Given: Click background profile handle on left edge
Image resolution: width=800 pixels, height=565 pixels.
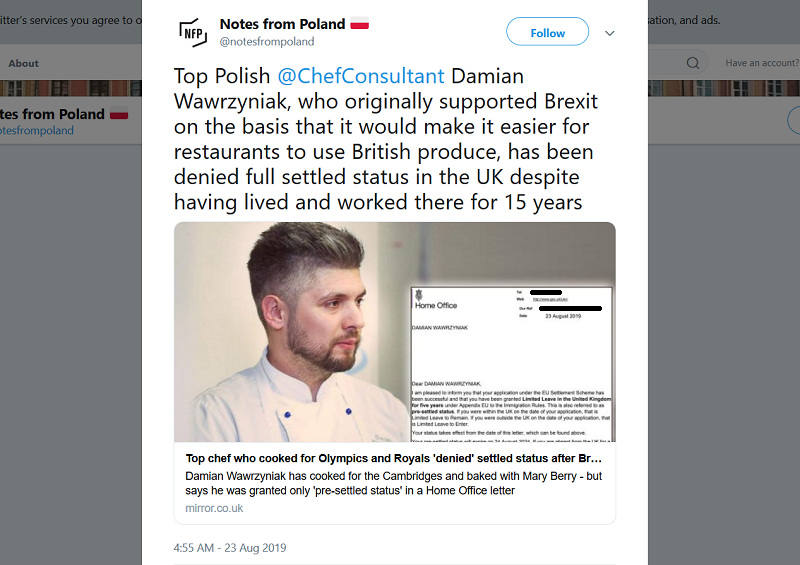Looking at the screenshot, I should coord(38,131).
